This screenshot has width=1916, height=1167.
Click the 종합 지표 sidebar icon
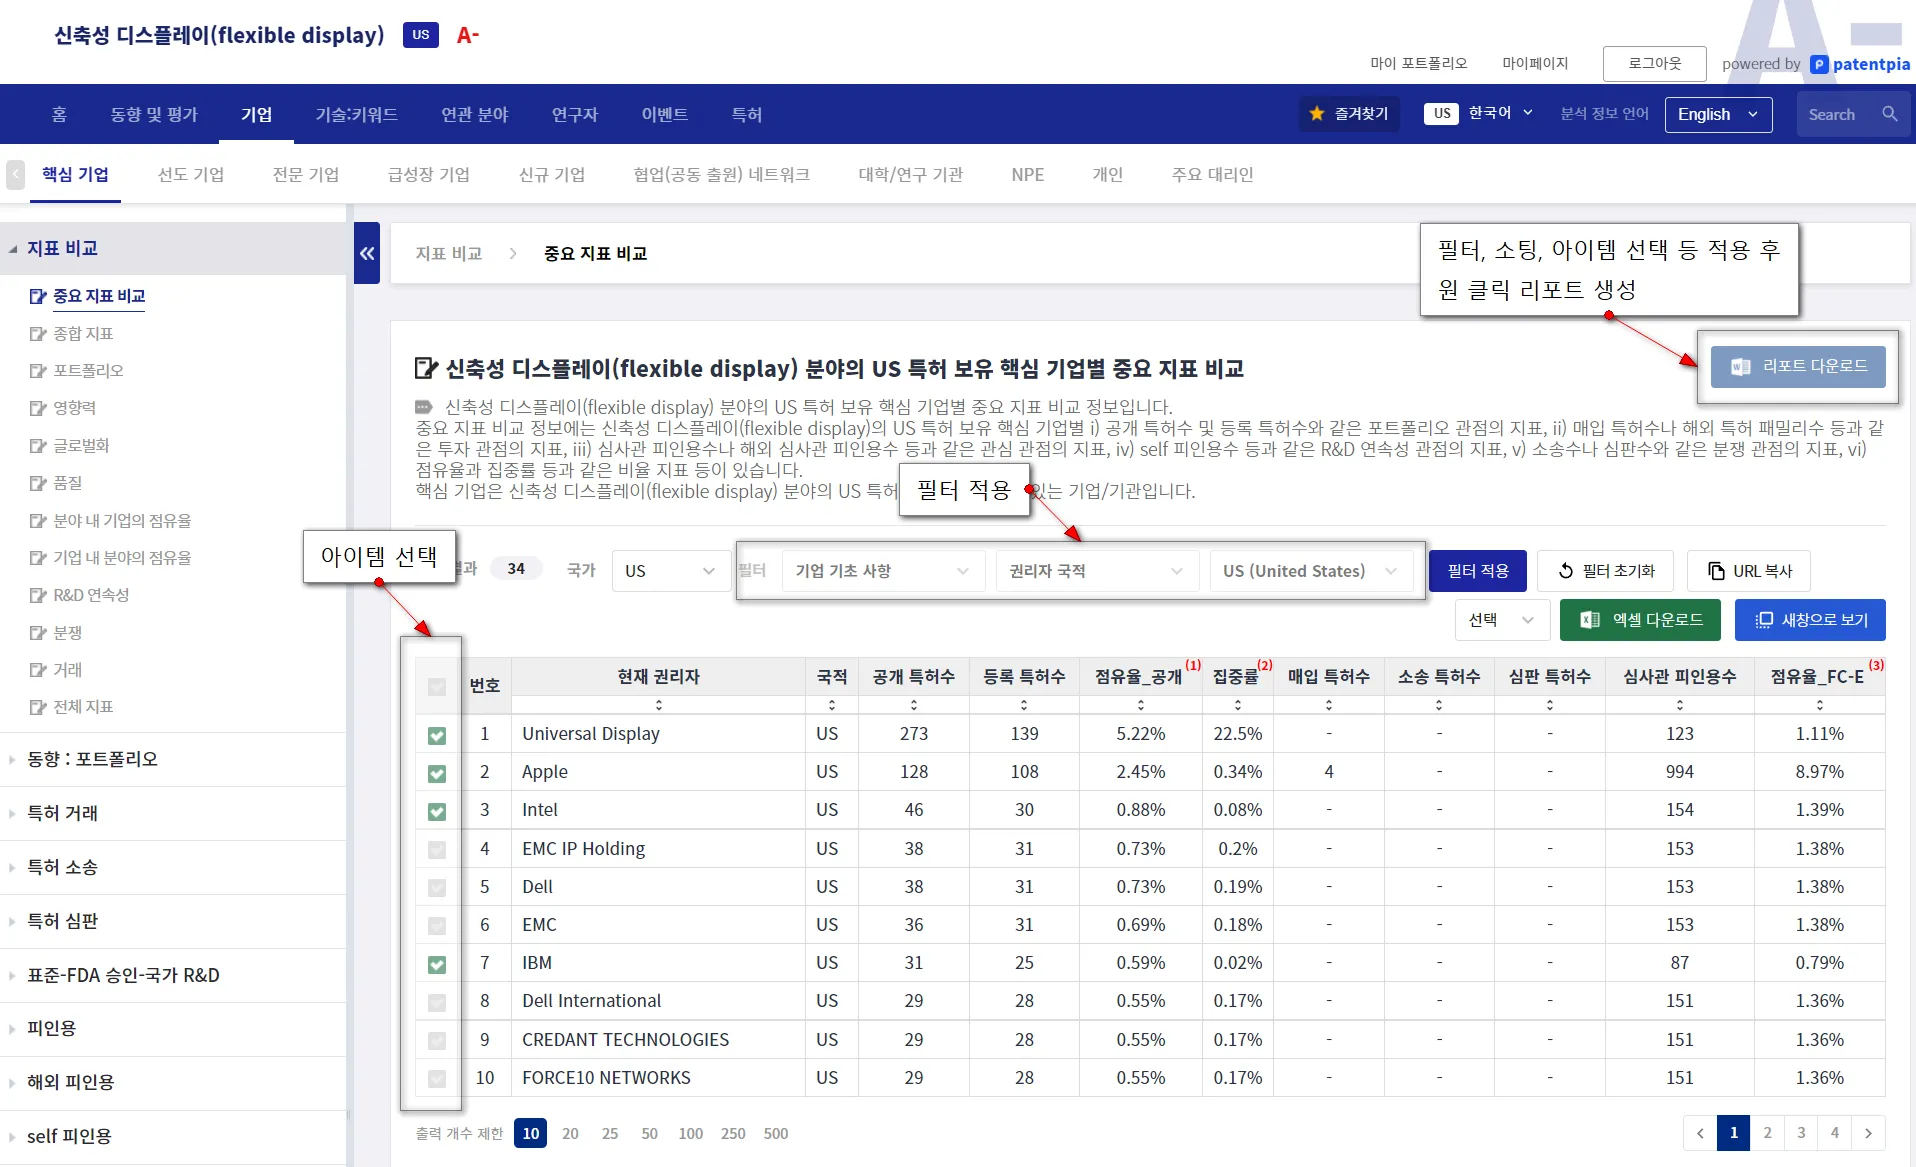38,334
